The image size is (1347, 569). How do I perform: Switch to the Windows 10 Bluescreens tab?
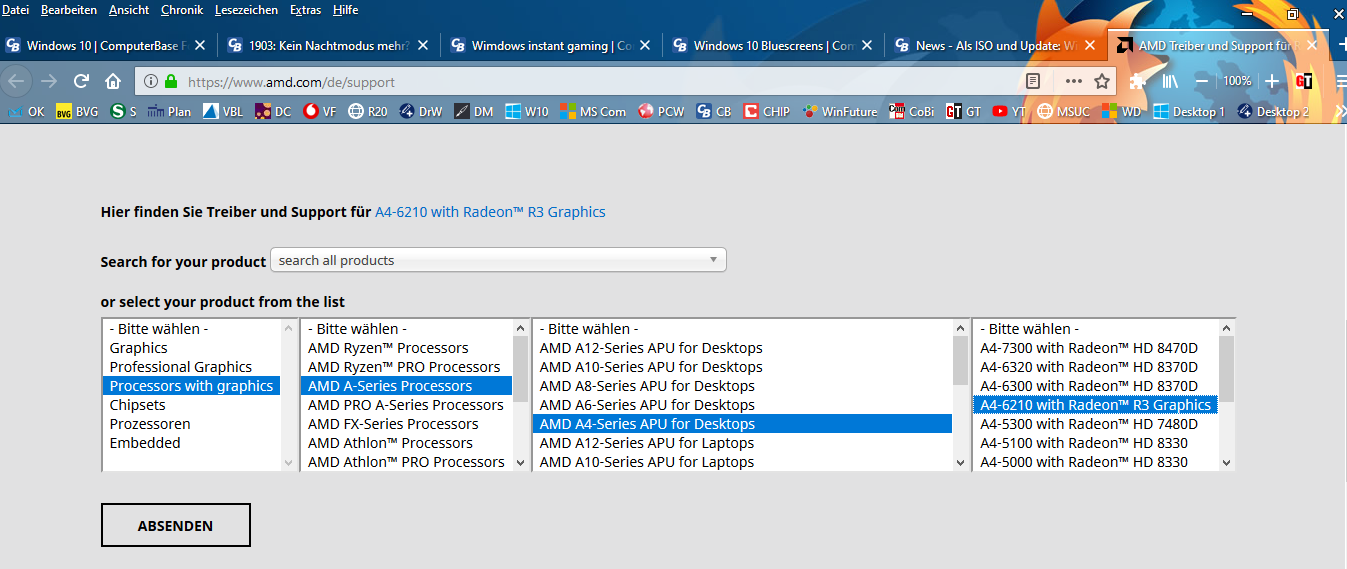tap(772, 45)
